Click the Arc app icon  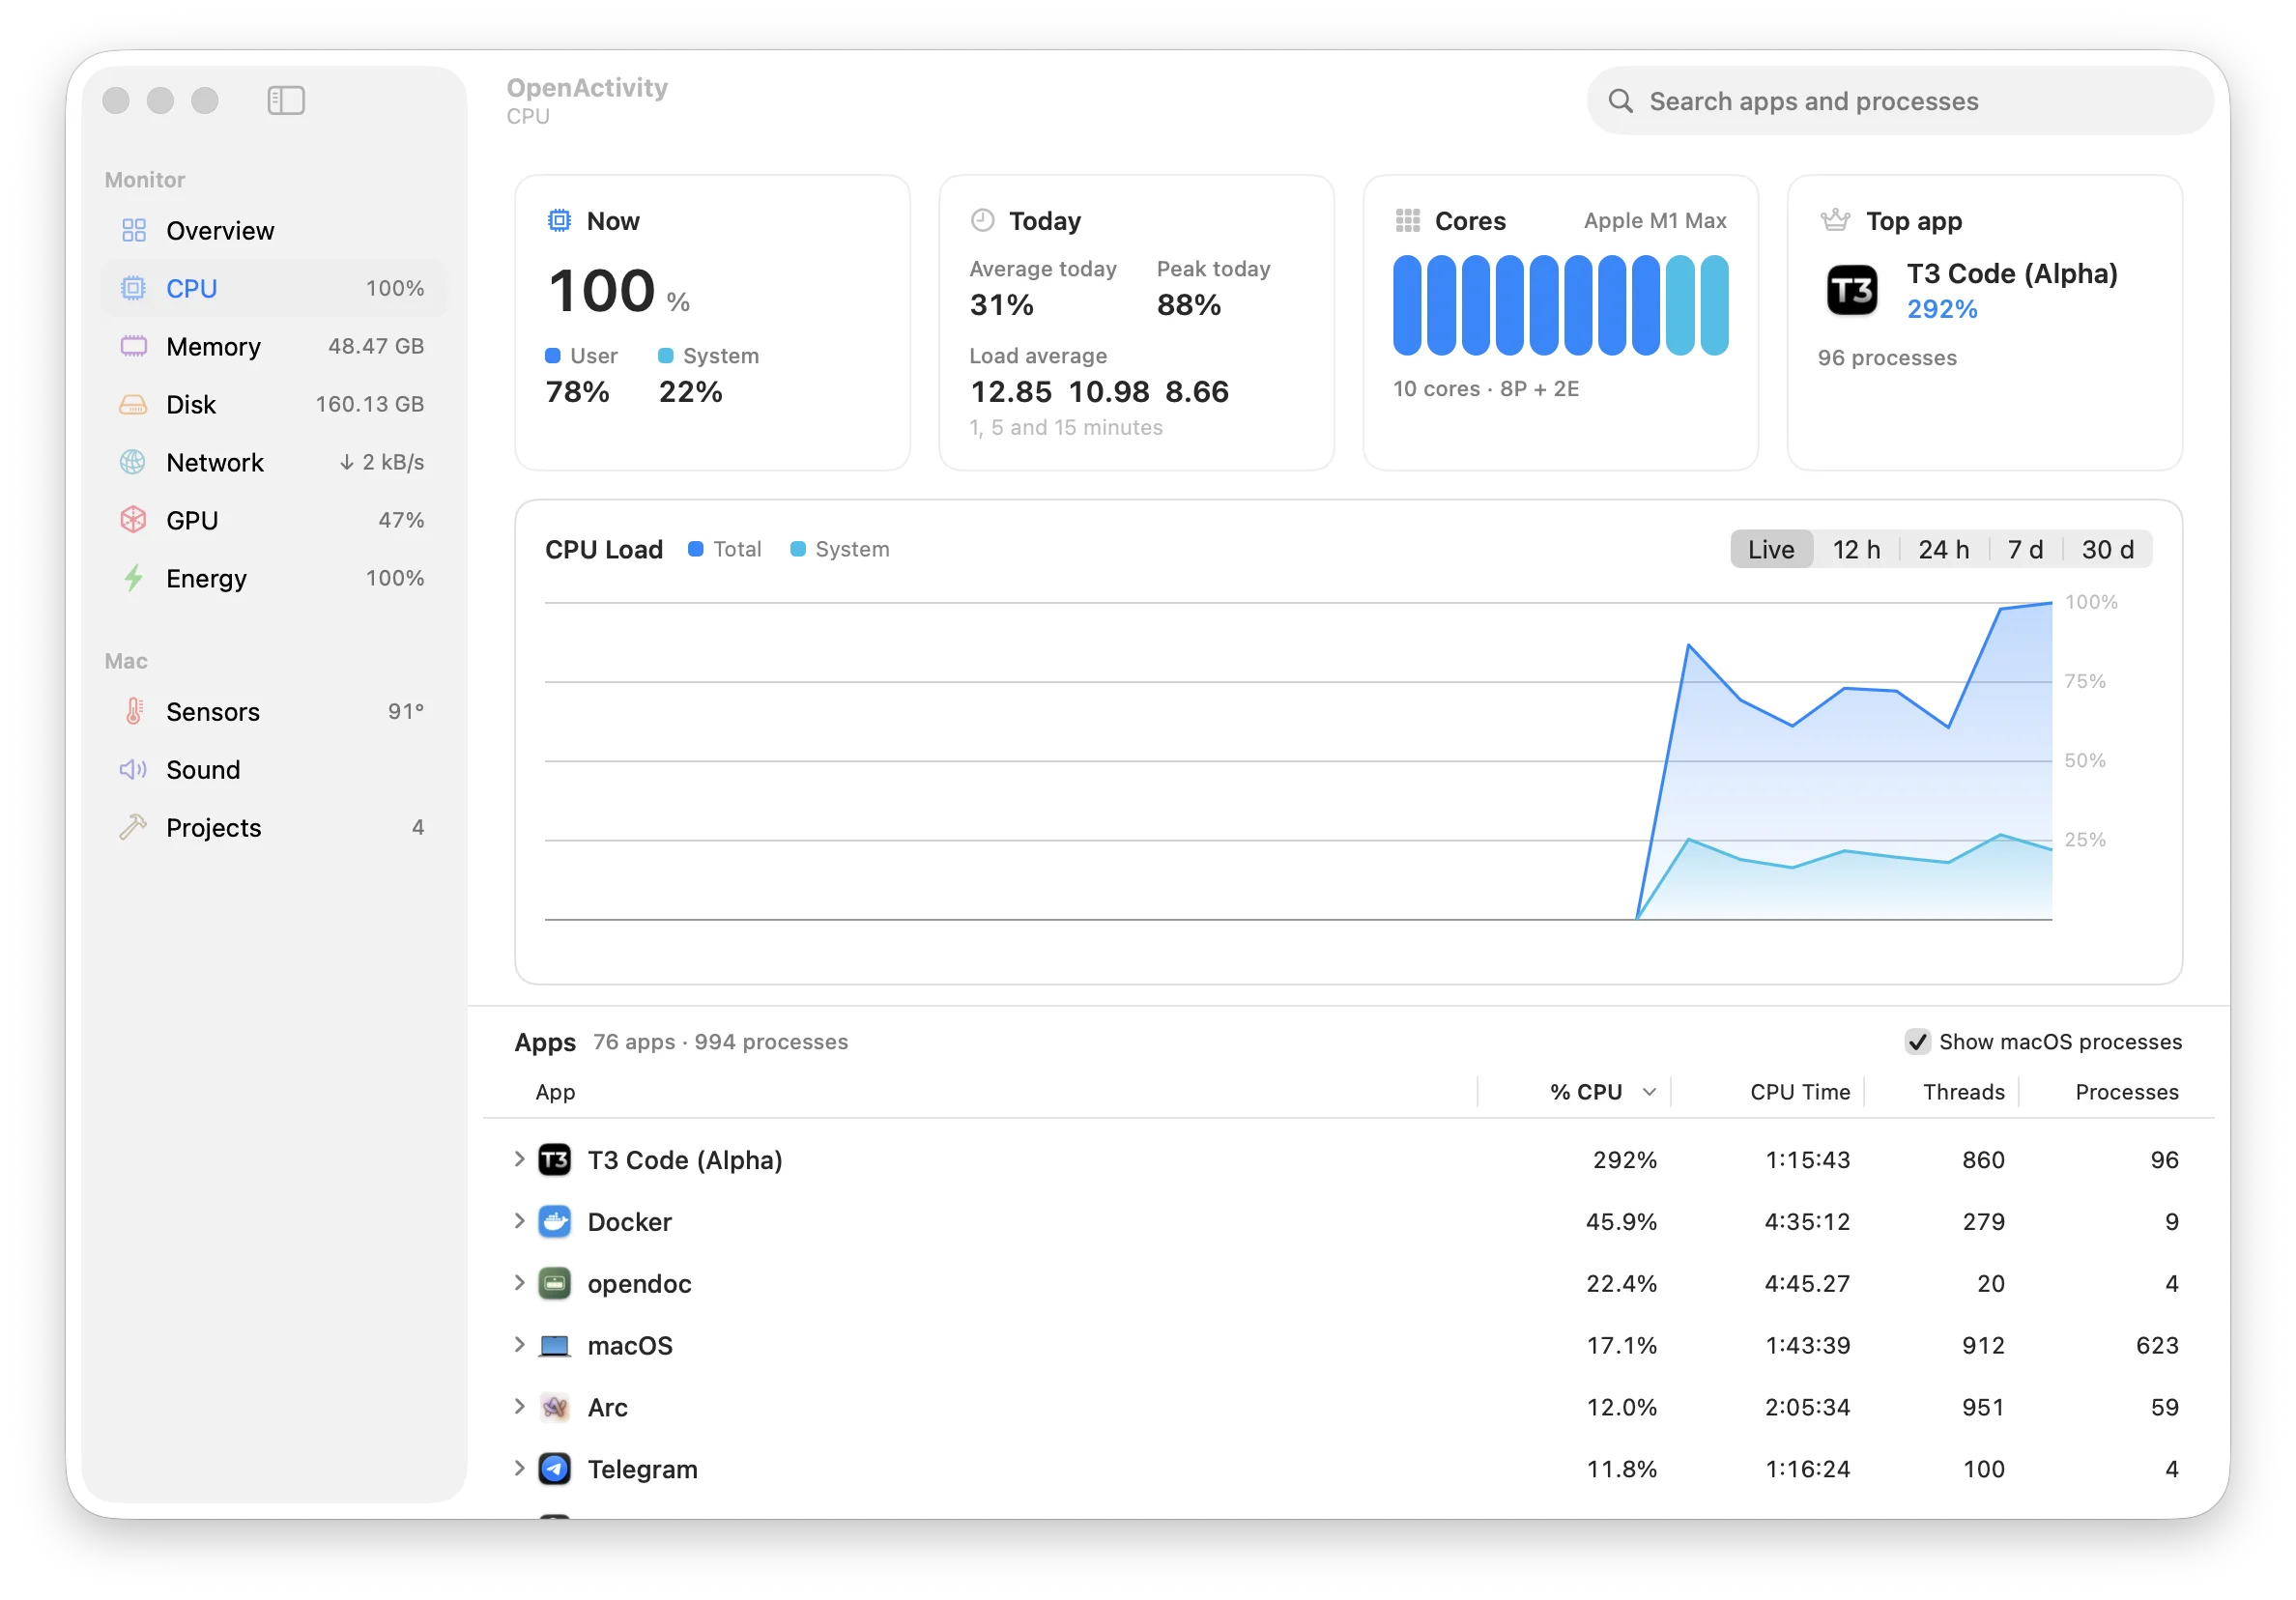555,1408
